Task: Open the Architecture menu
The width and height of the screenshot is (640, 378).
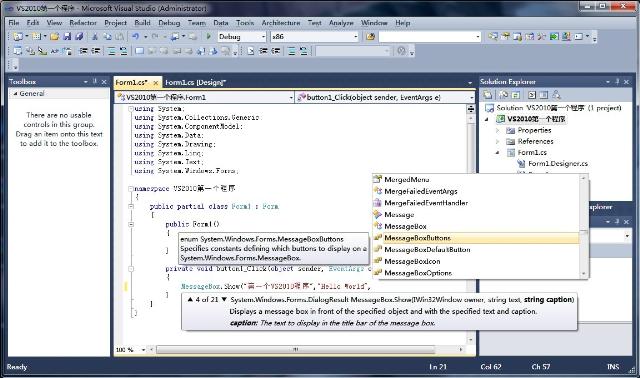Action: [x=281, y=23]
